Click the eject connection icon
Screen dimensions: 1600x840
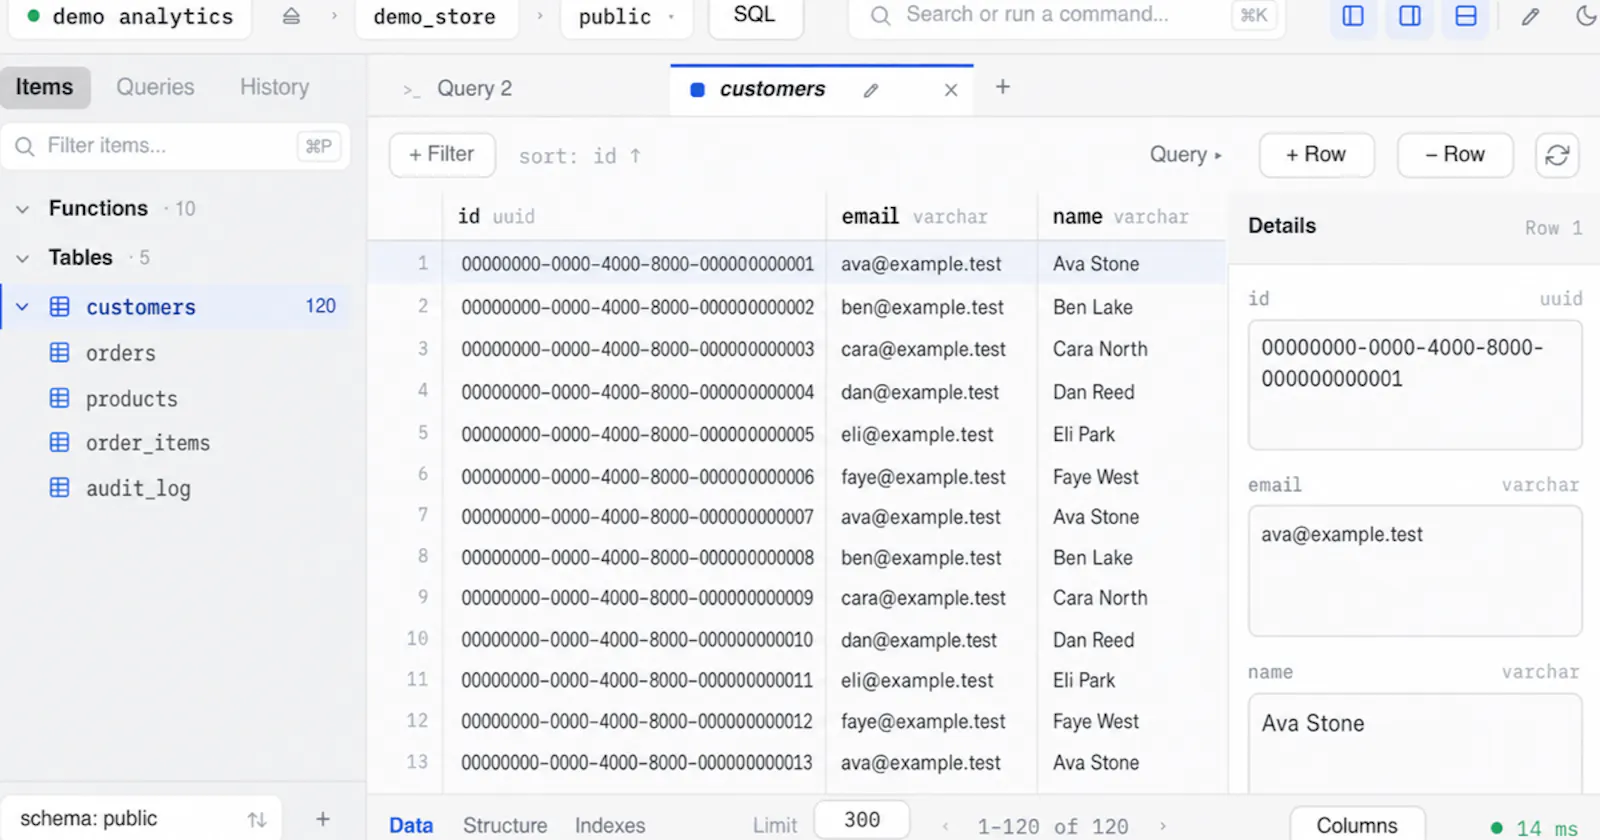(x=291, y=16)
